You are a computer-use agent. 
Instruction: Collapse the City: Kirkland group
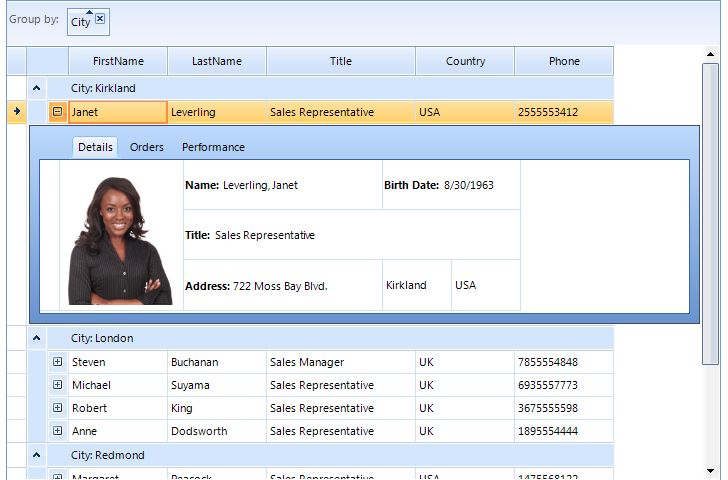tap(36, 88)
